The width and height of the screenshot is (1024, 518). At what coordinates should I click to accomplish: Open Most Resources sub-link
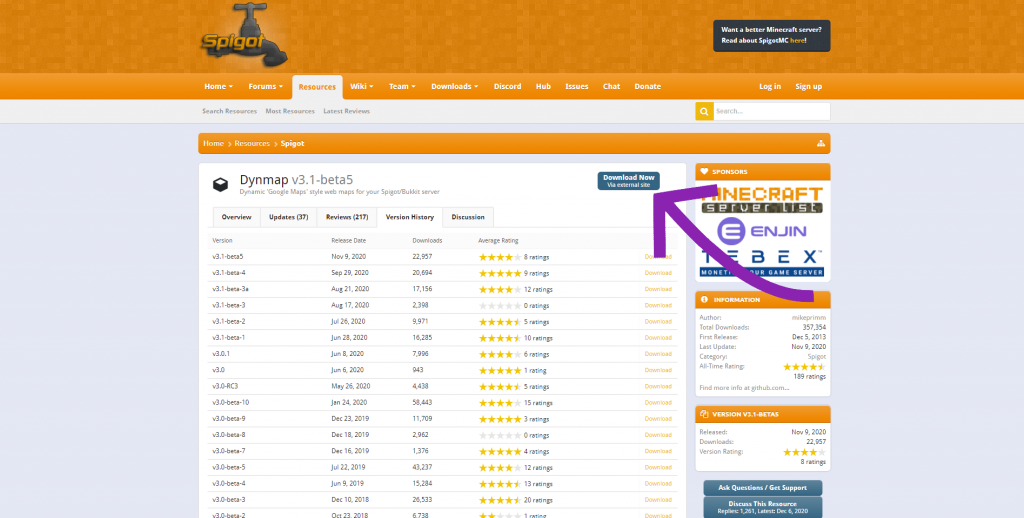pos(290,111)
